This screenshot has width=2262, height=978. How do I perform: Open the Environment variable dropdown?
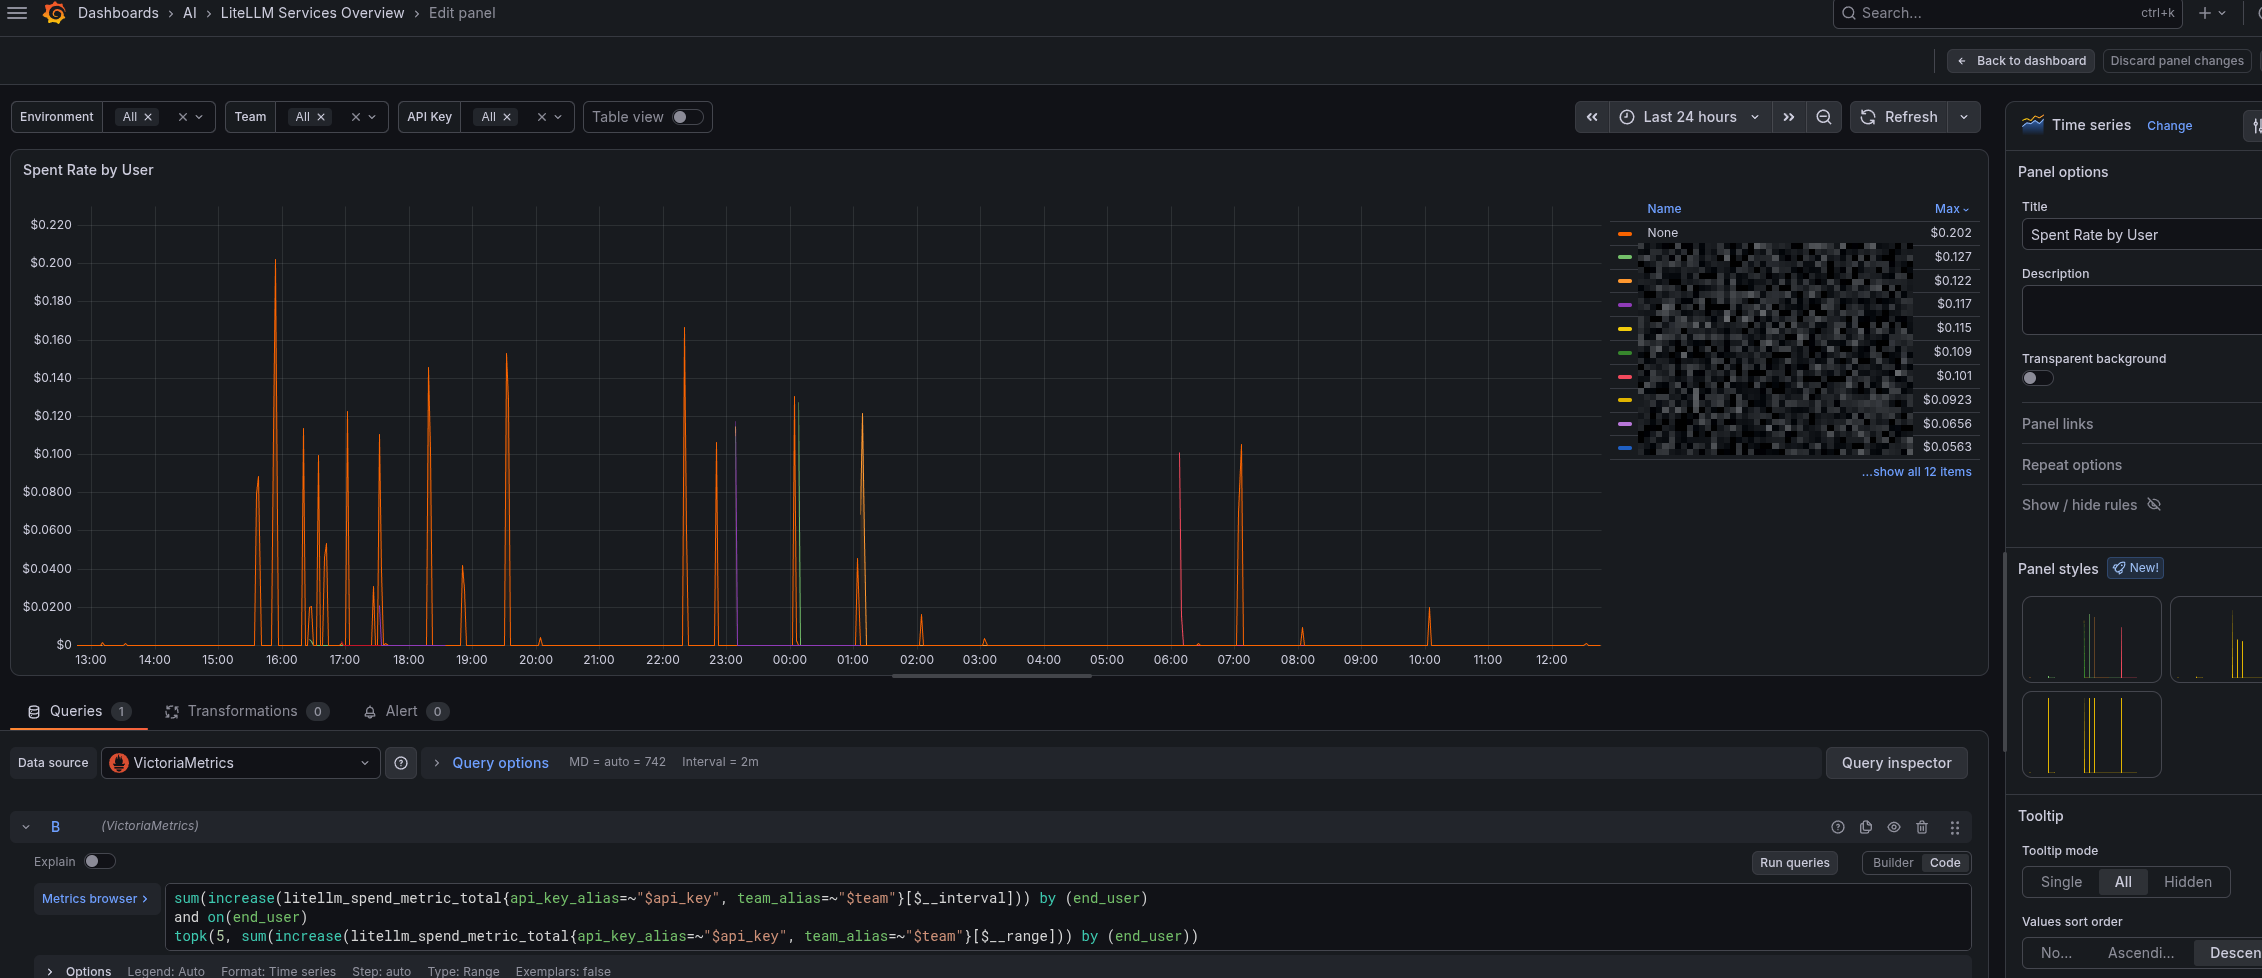click(x=199, y=117)
